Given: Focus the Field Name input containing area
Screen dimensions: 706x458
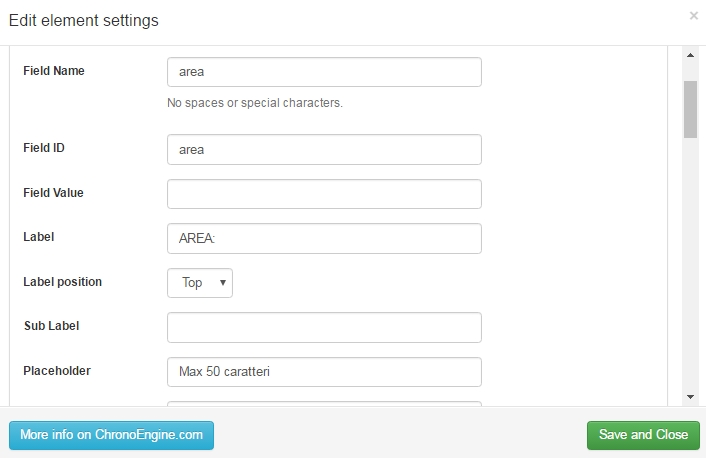Looking at the screenshot, I should coord(324,72).
